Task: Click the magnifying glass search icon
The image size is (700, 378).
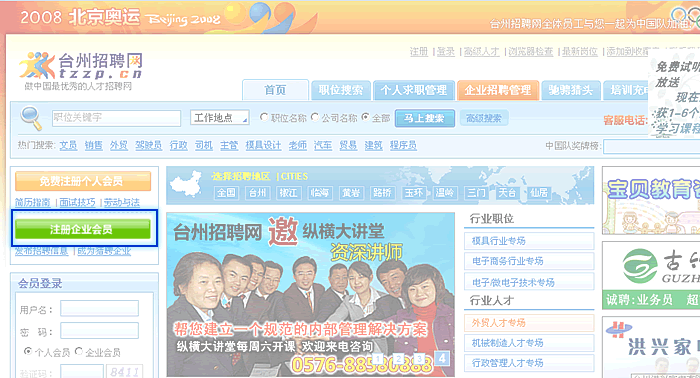Action: click(x=30, y=118)
